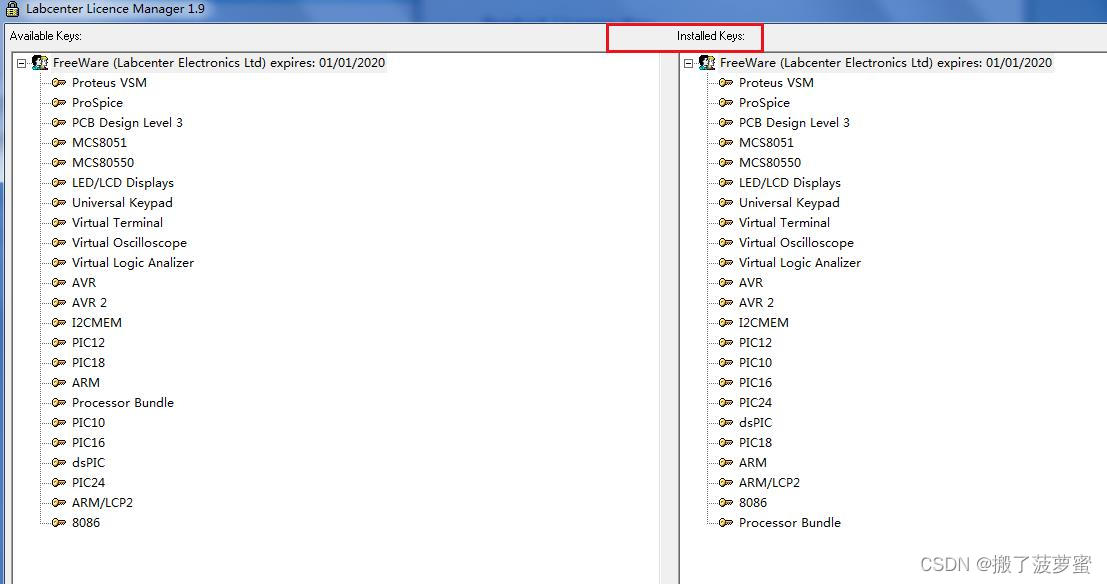Select ARM in Available Keys

coord(85,383)
